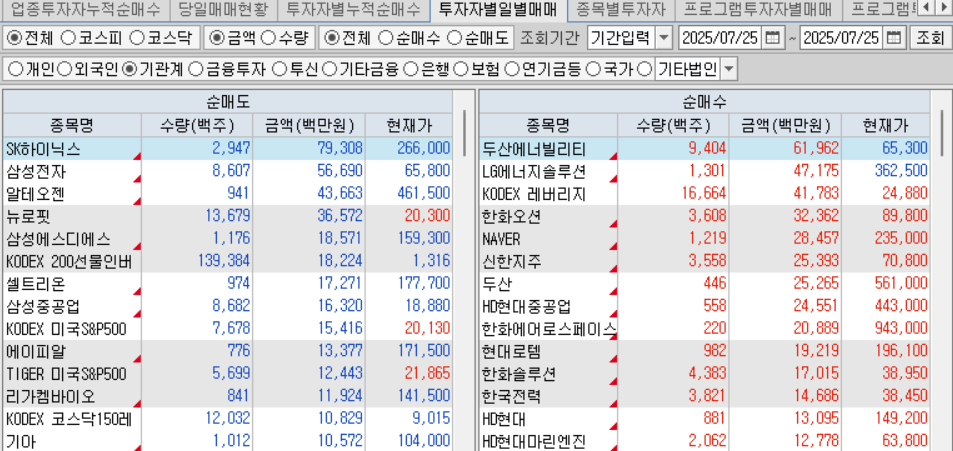Select 셀트리온 stock row

click(x=228, y=284)
